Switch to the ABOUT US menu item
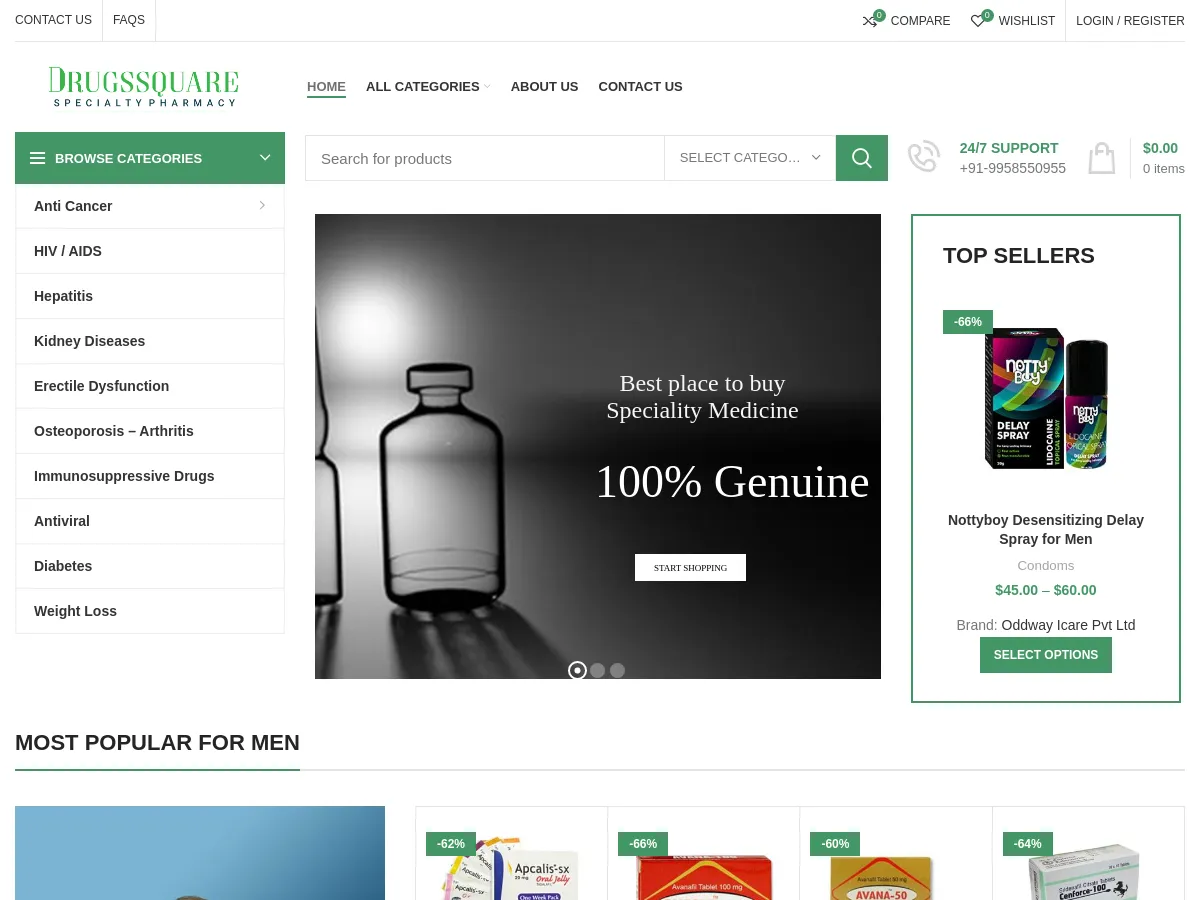 tap(544, 87)
